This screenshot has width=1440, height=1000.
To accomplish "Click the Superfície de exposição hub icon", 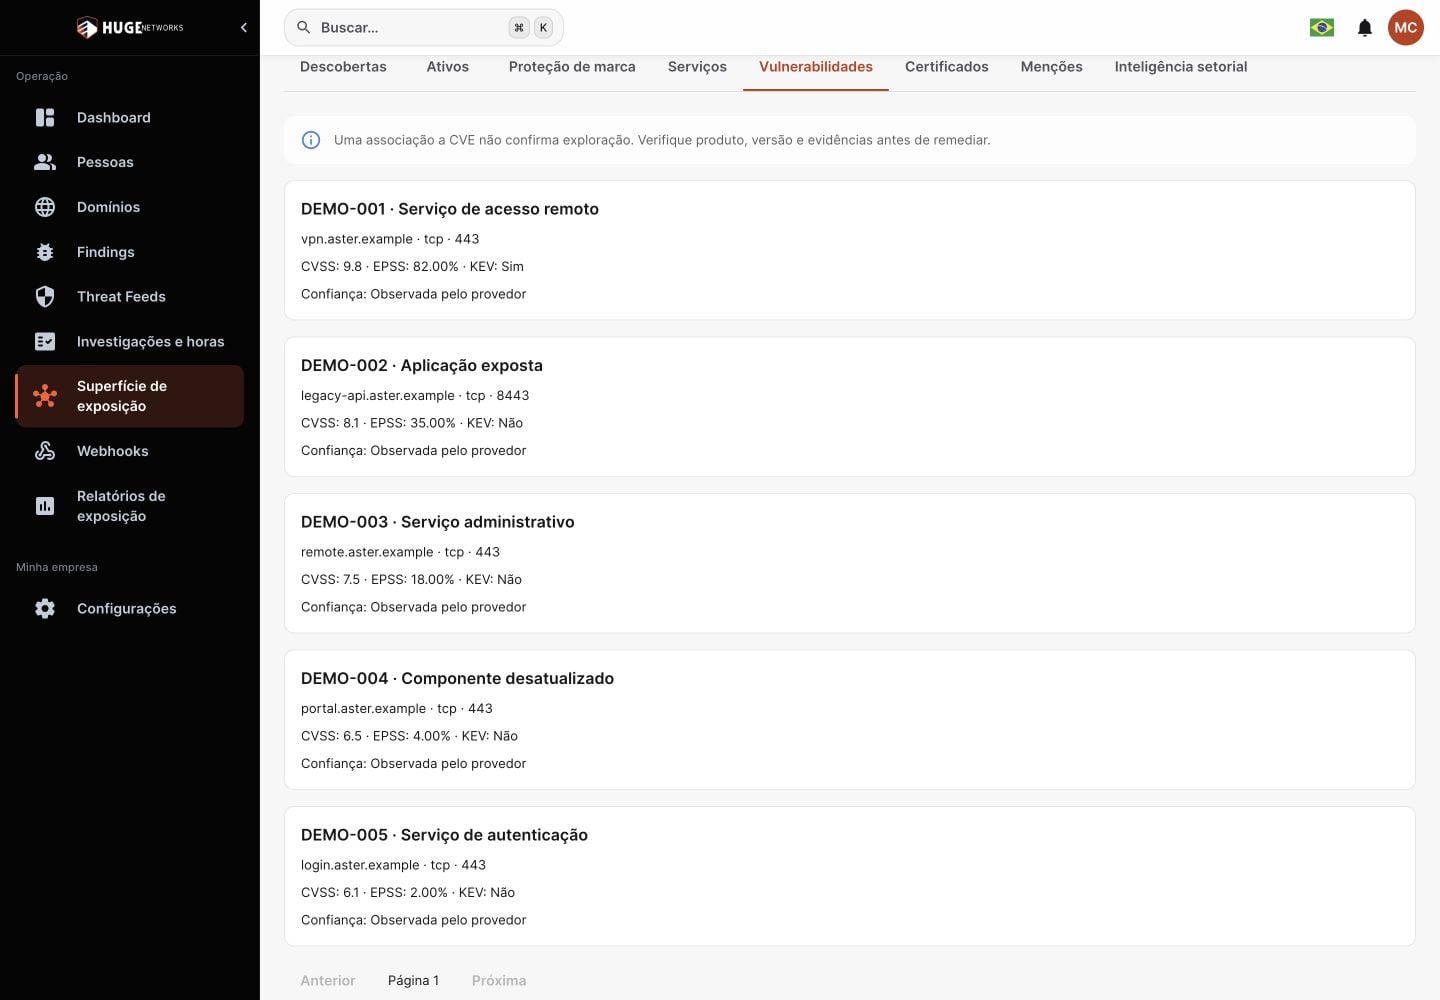I will 45,396.
